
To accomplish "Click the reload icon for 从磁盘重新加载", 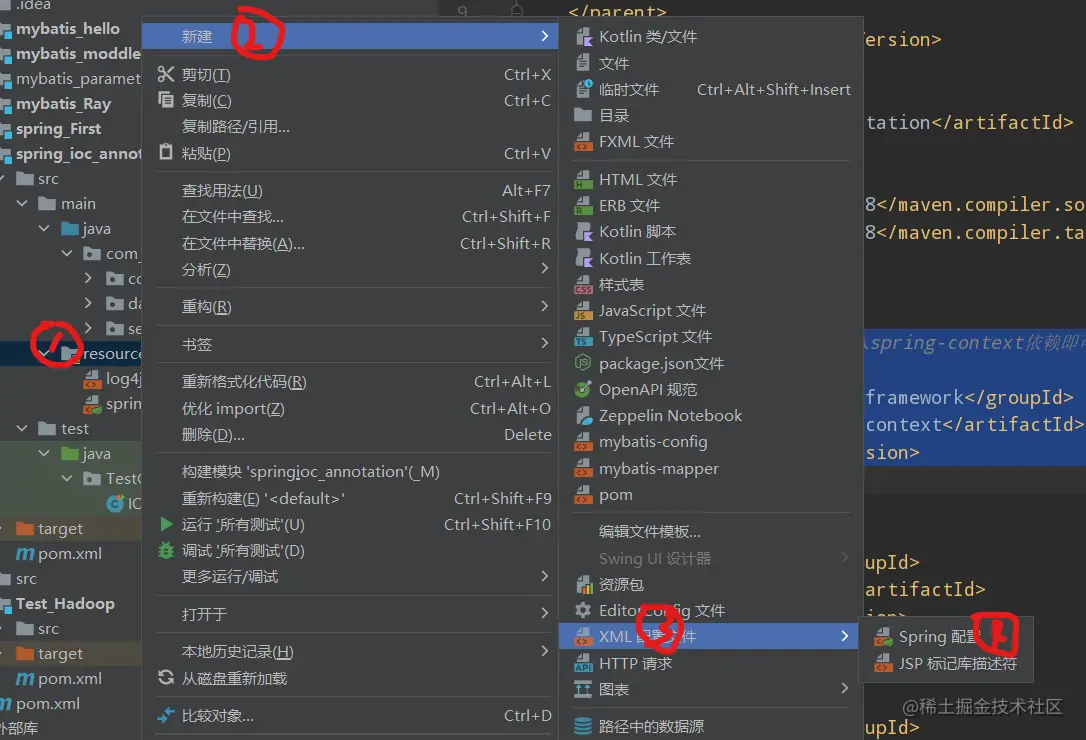I will coord(166,678).
